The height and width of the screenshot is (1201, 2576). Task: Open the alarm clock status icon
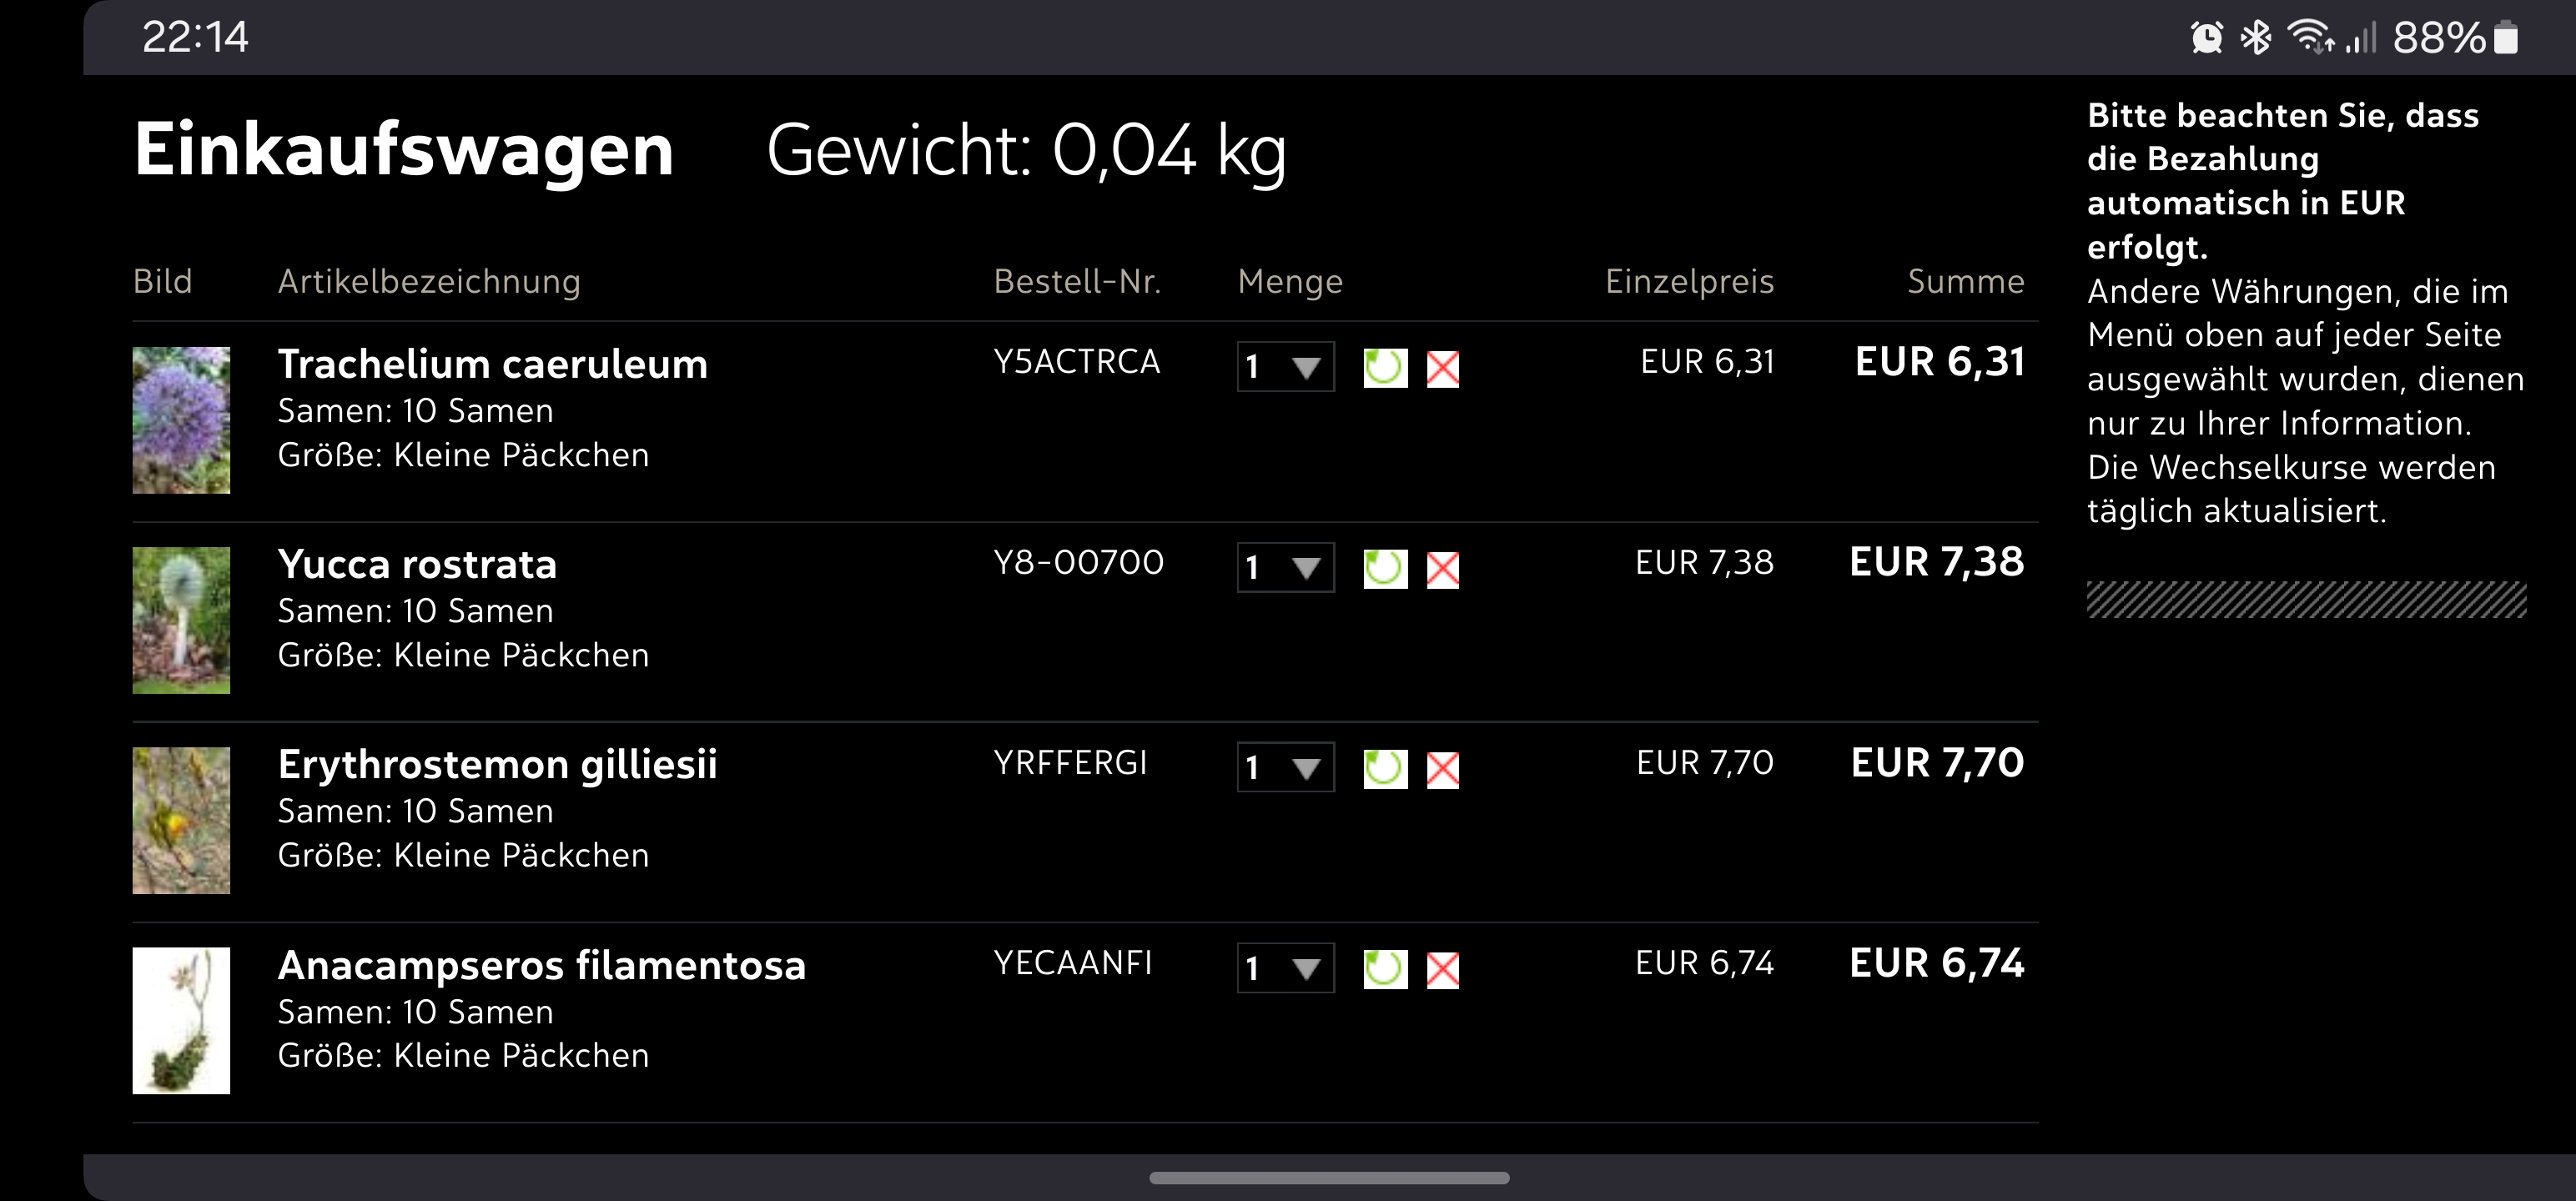[x=2206, y=38]
